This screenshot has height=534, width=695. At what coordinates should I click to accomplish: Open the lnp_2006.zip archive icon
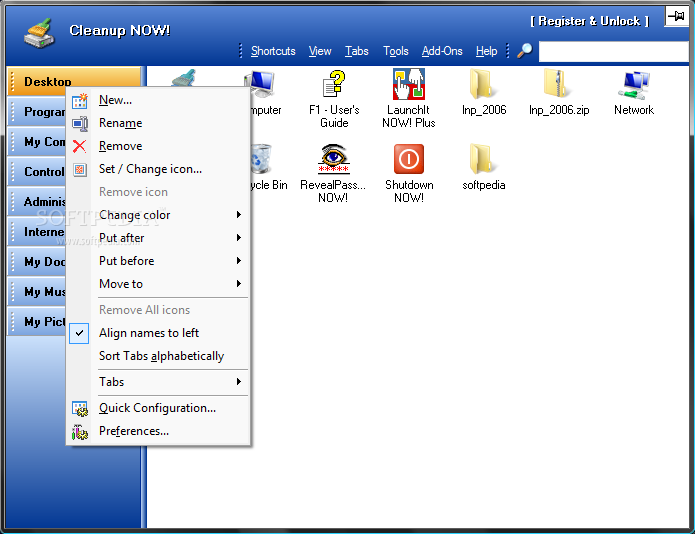(558, 83)
